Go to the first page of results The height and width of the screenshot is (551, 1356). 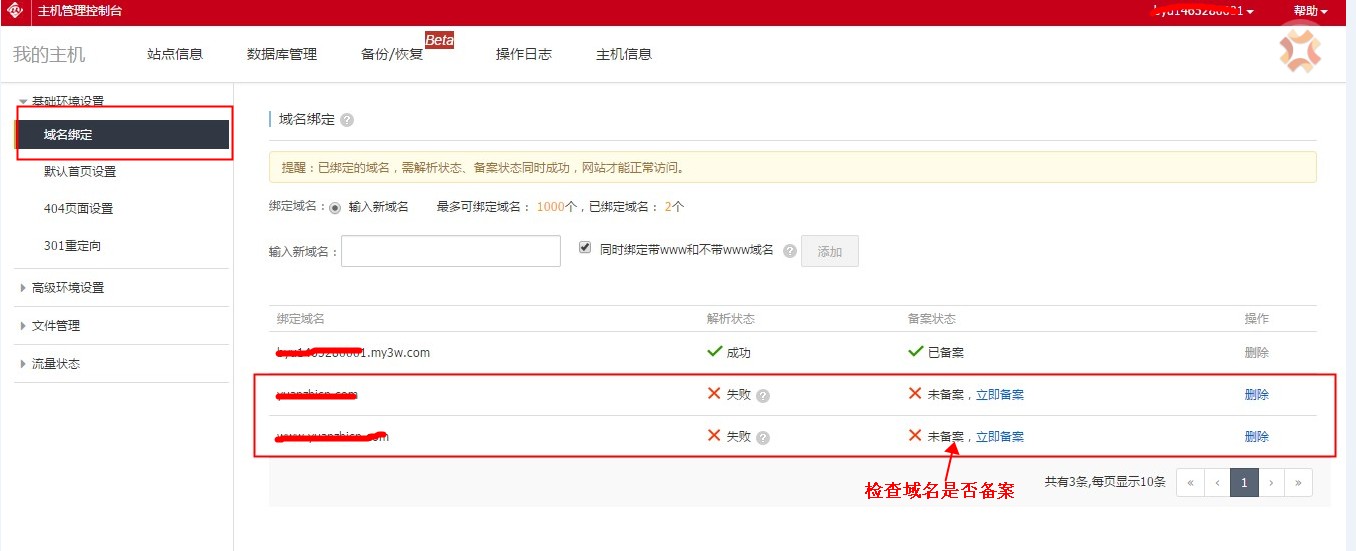click(x=1190, y=482)
